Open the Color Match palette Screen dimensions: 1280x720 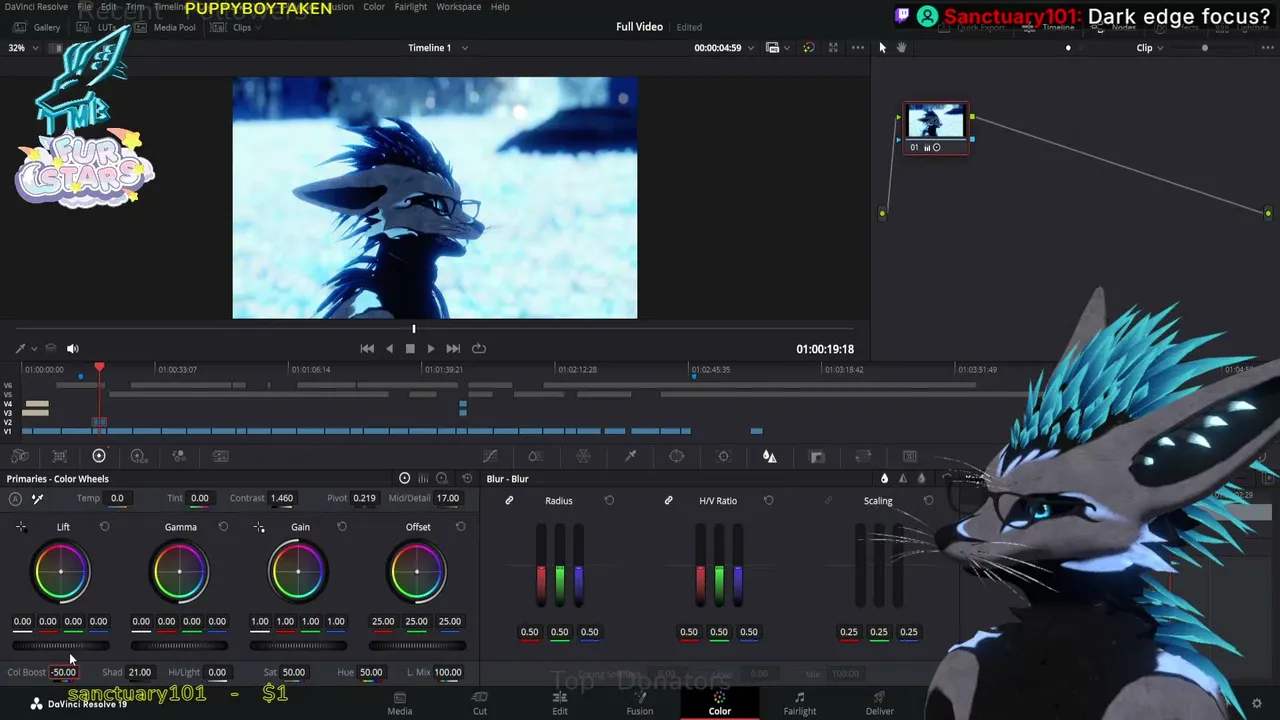pos(60,456)
